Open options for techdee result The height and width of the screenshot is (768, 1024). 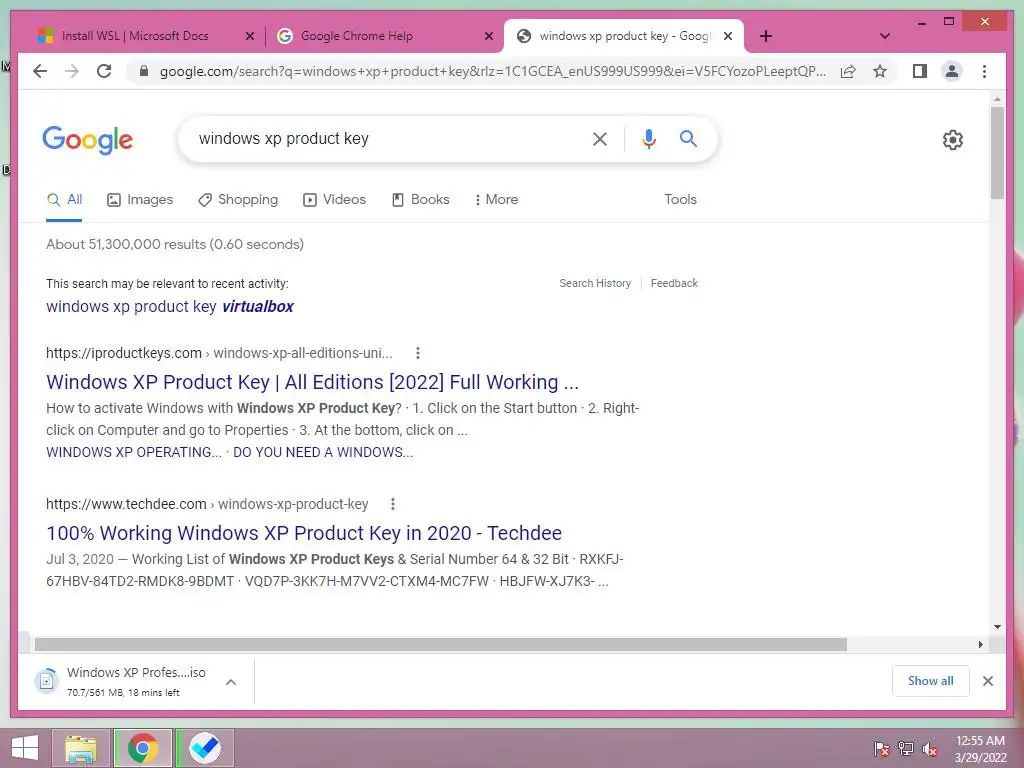(392, 504)
